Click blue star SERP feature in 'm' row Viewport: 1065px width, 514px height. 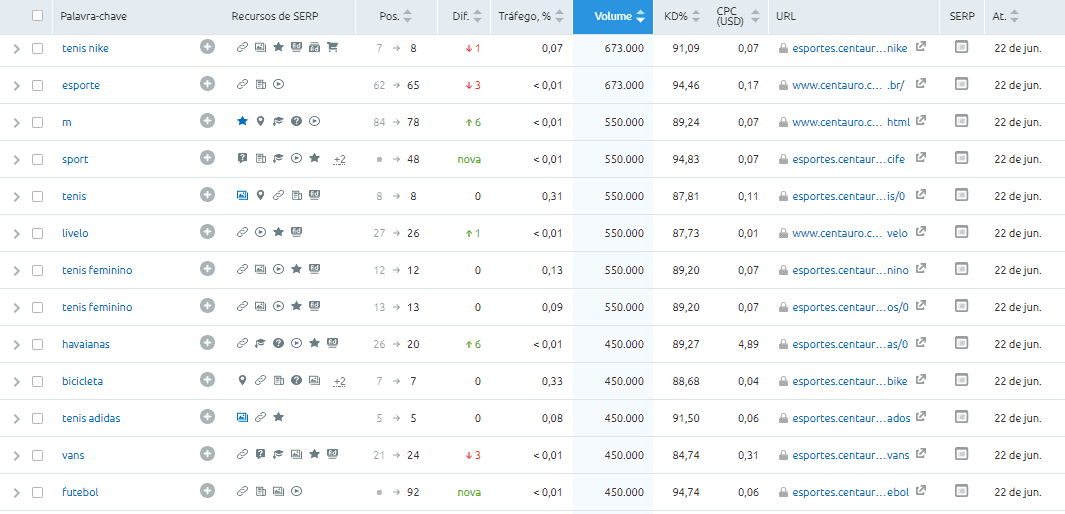(242, 121)
